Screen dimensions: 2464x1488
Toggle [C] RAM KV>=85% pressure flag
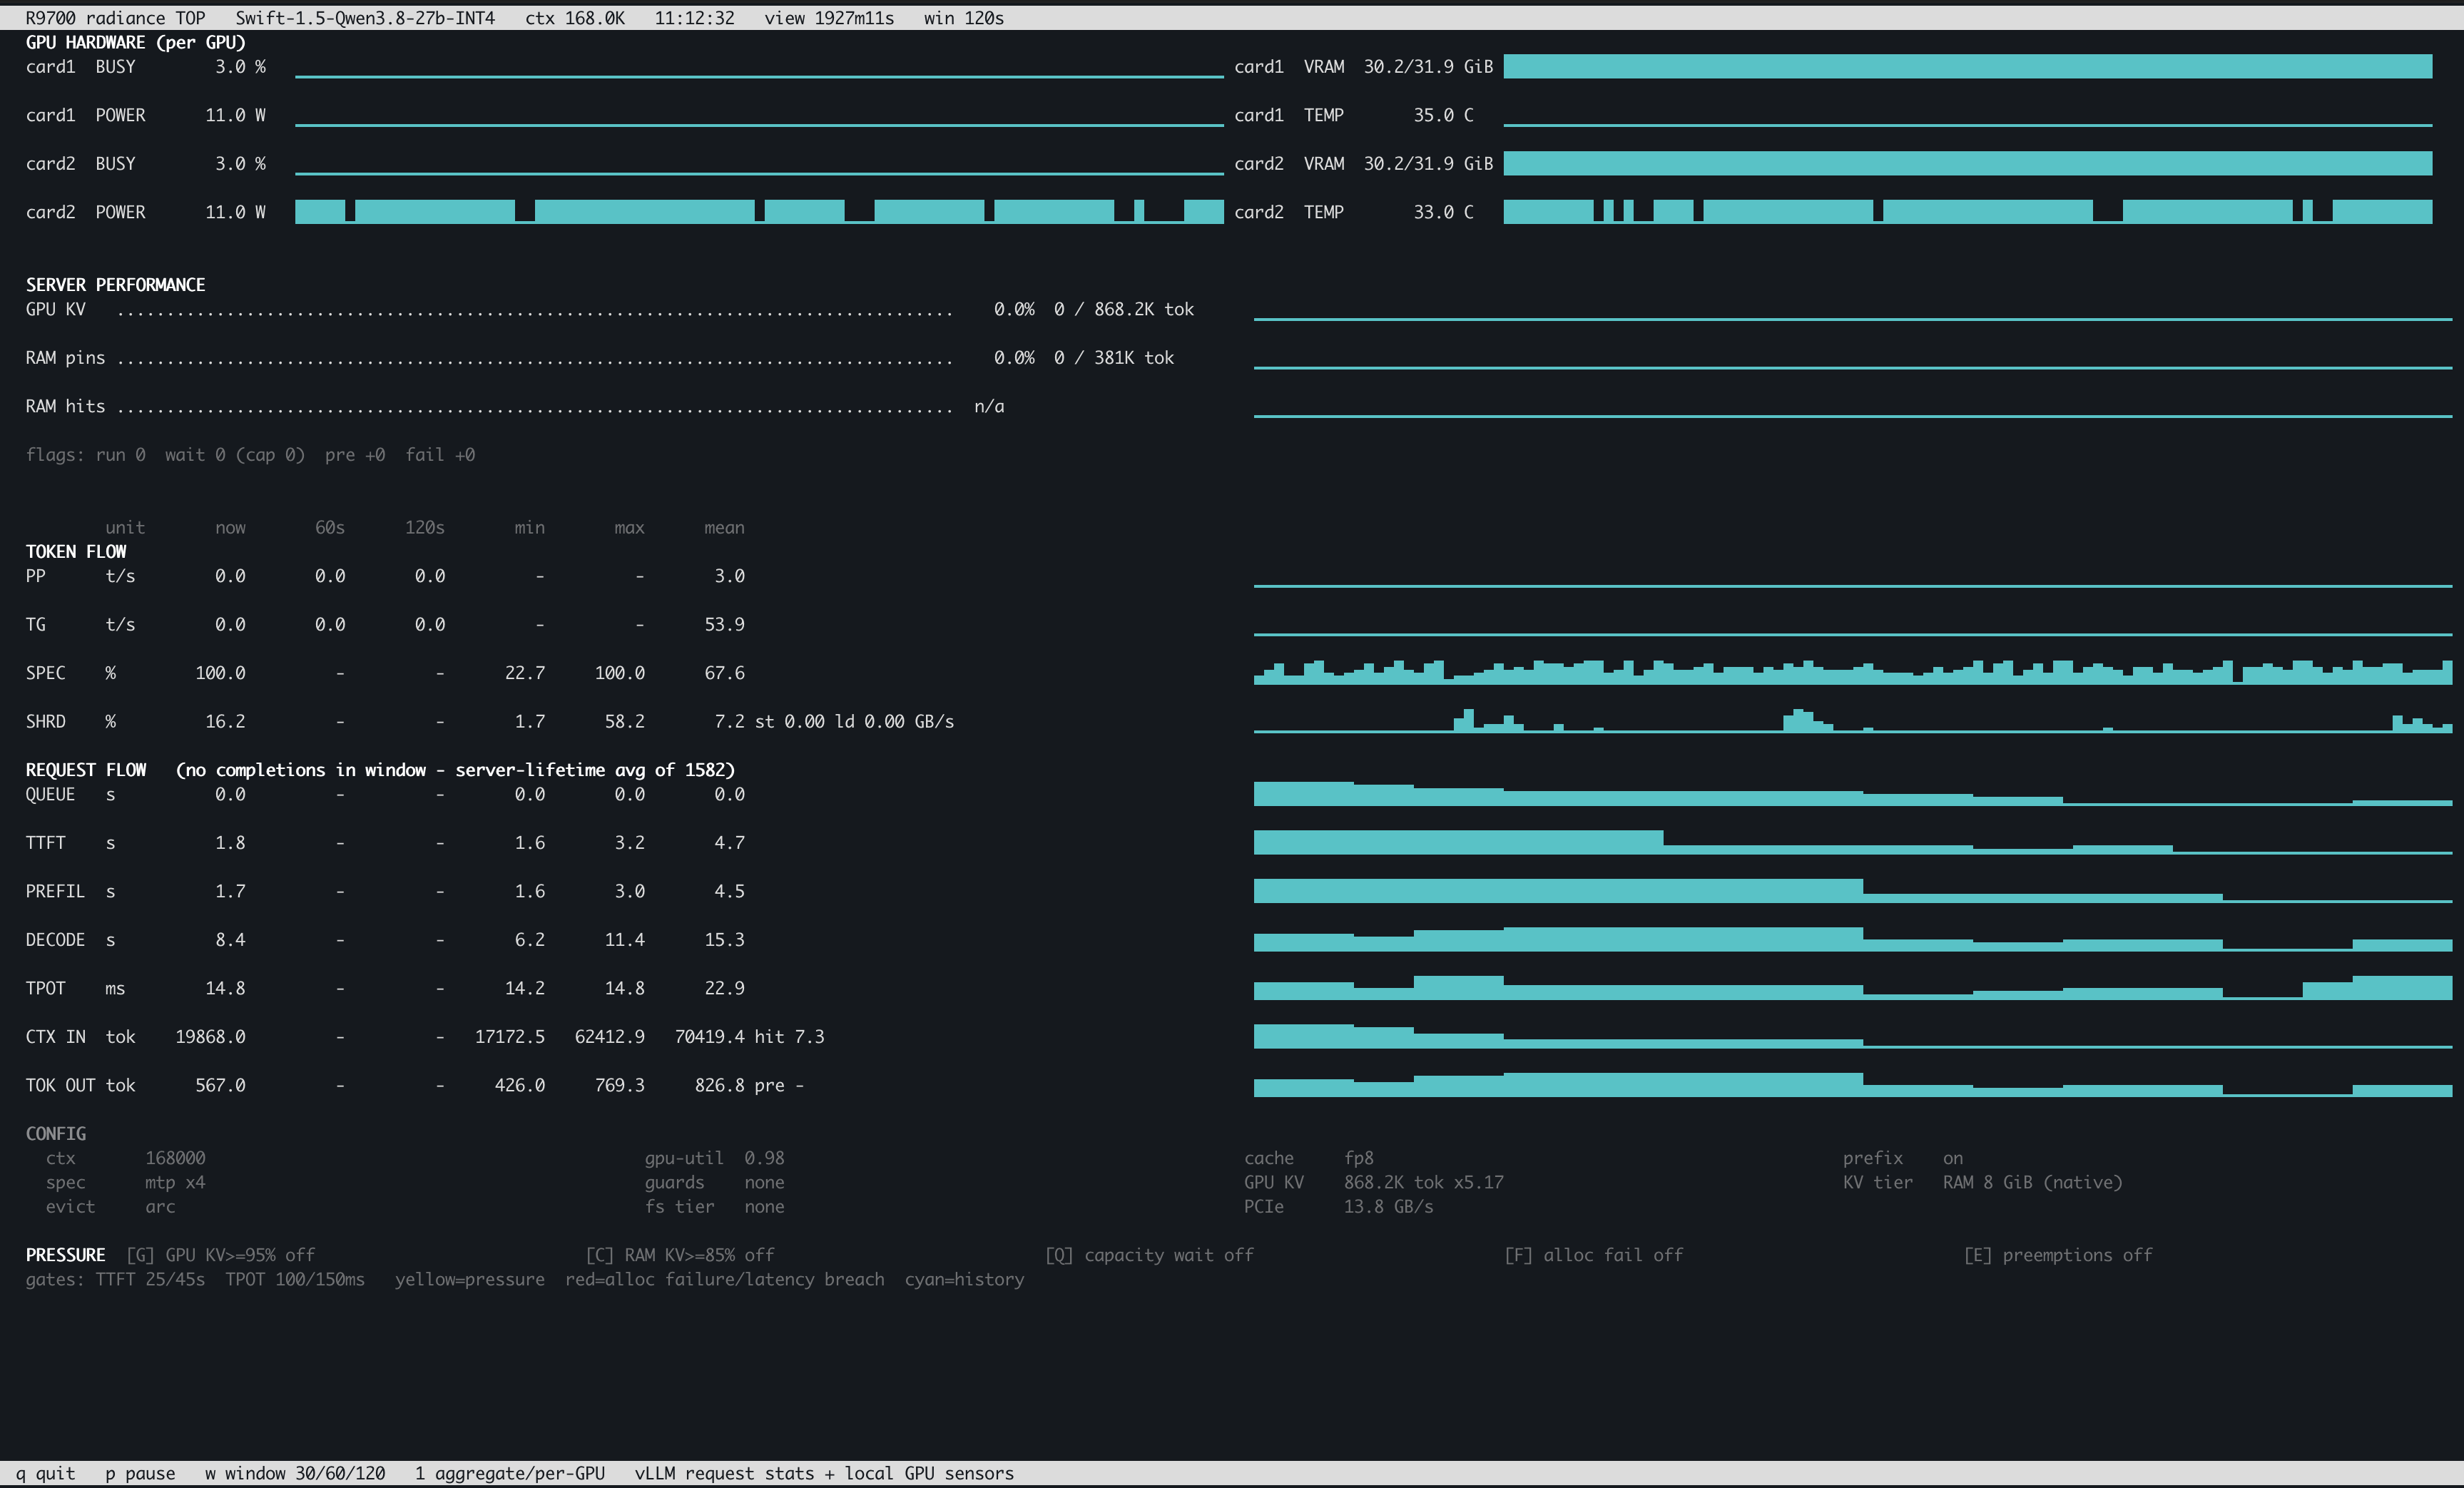pos(680,1255)
